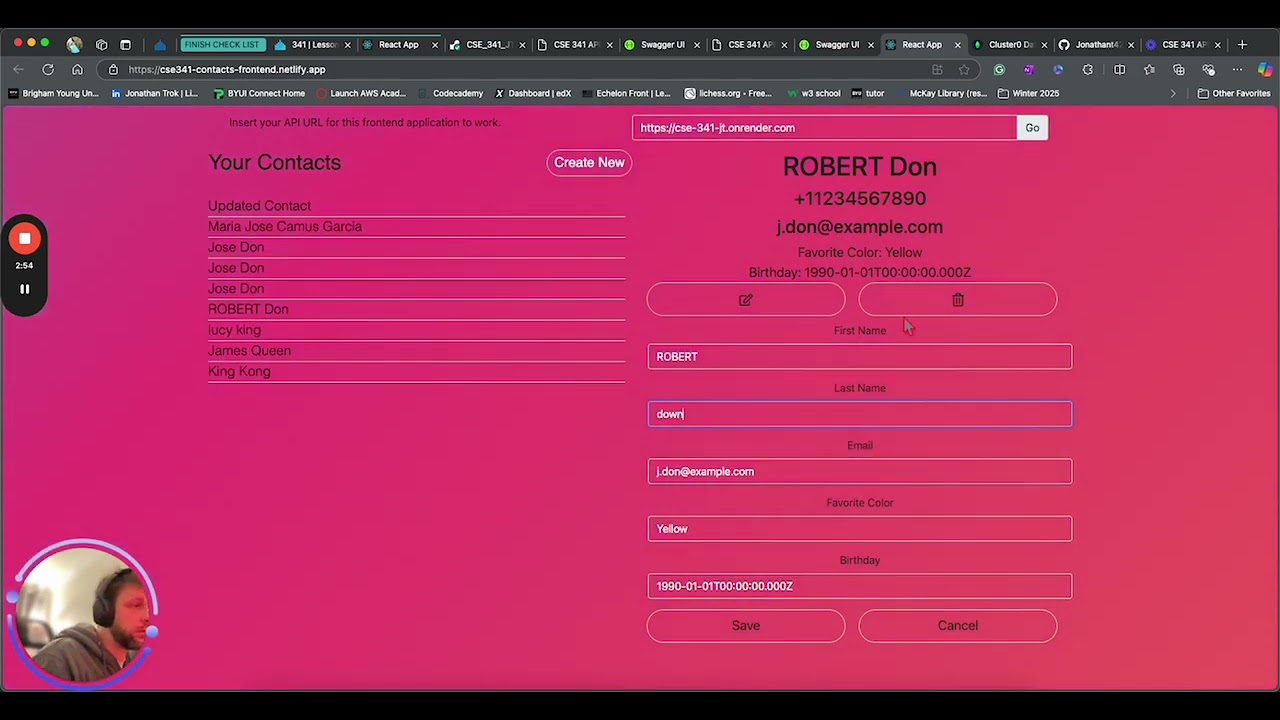Switch to the Jonathant GitHub tab

point(1096,44)
